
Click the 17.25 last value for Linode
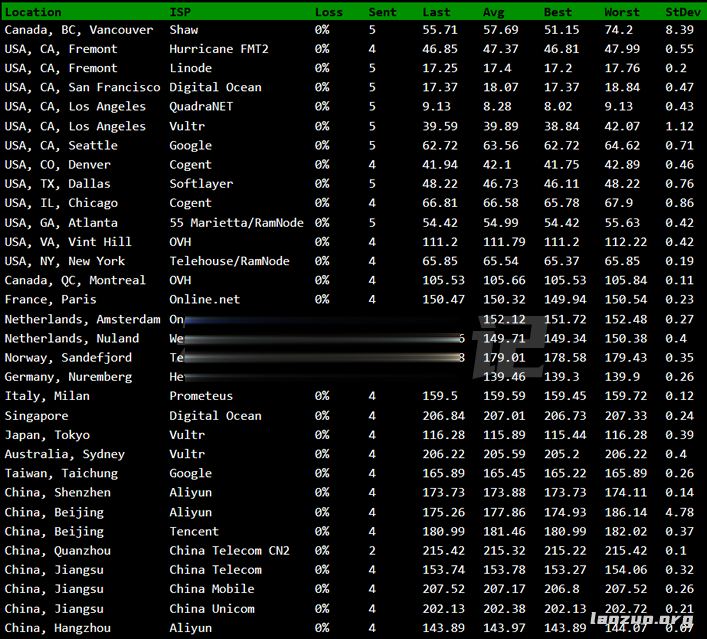tap(440, 68)
